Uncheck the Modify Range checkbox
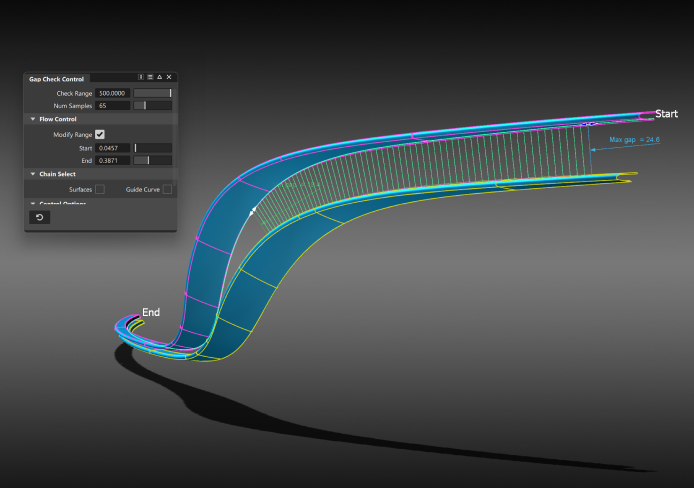694x488 pixels. (100, 134)
